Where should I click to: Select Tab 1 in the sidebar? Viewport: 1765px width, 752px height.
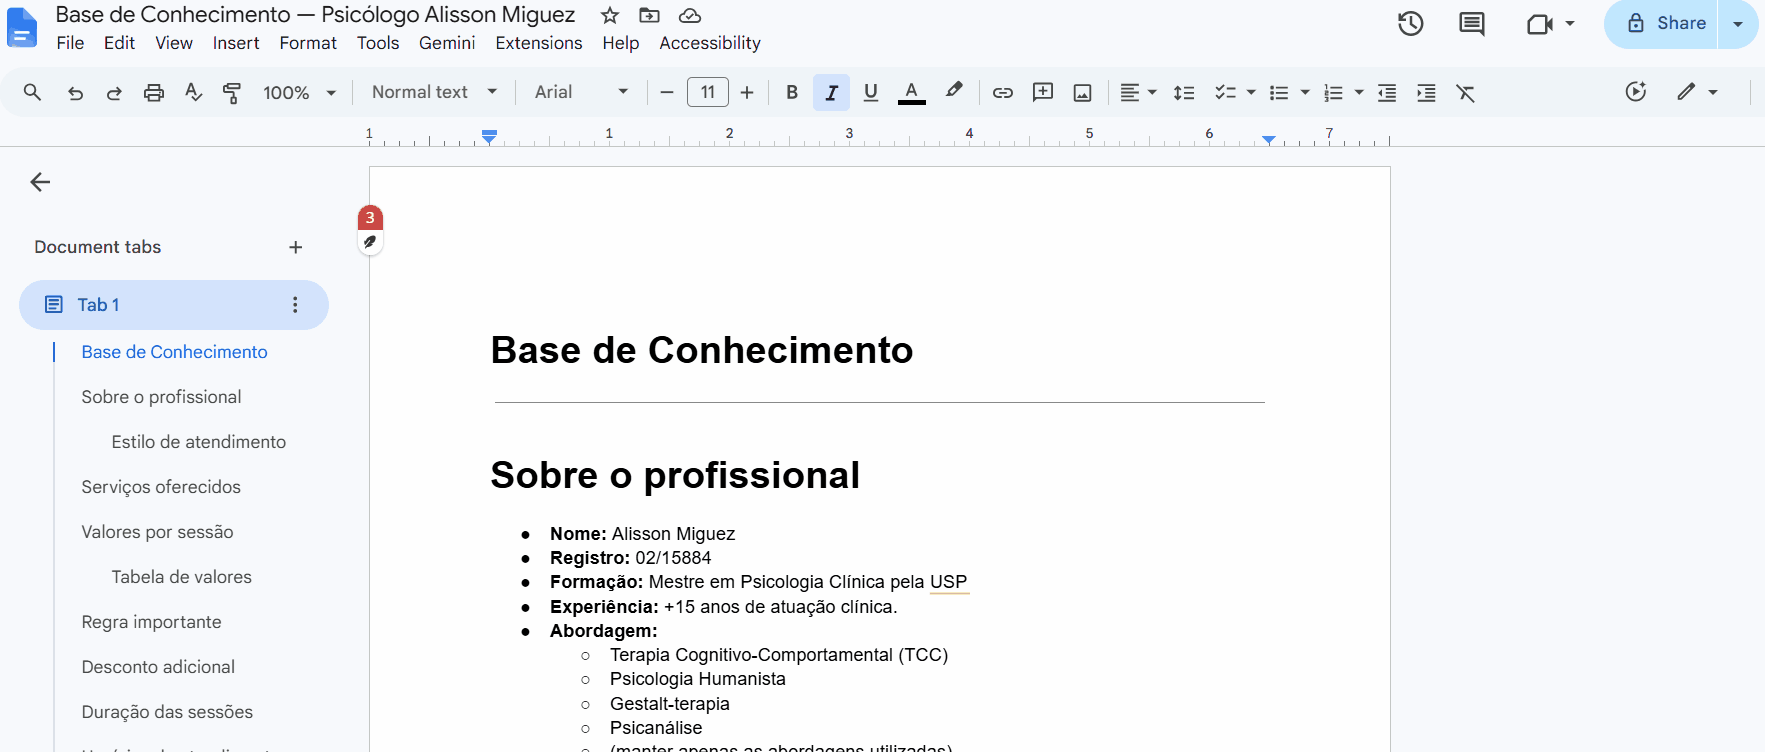tap(174, 305)
